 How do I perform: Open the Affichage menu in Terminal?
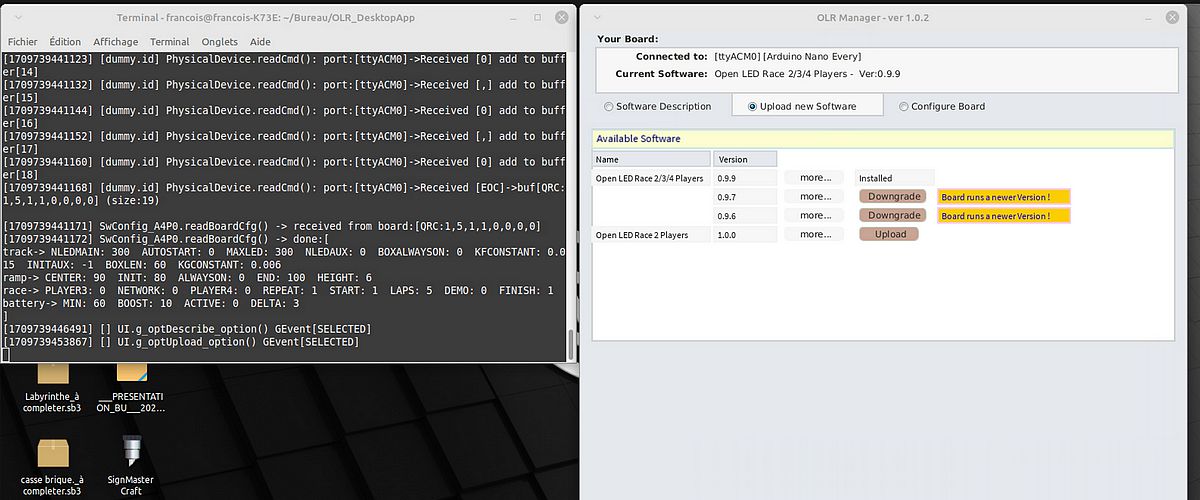pyautogui.click(x=116, y=42)
